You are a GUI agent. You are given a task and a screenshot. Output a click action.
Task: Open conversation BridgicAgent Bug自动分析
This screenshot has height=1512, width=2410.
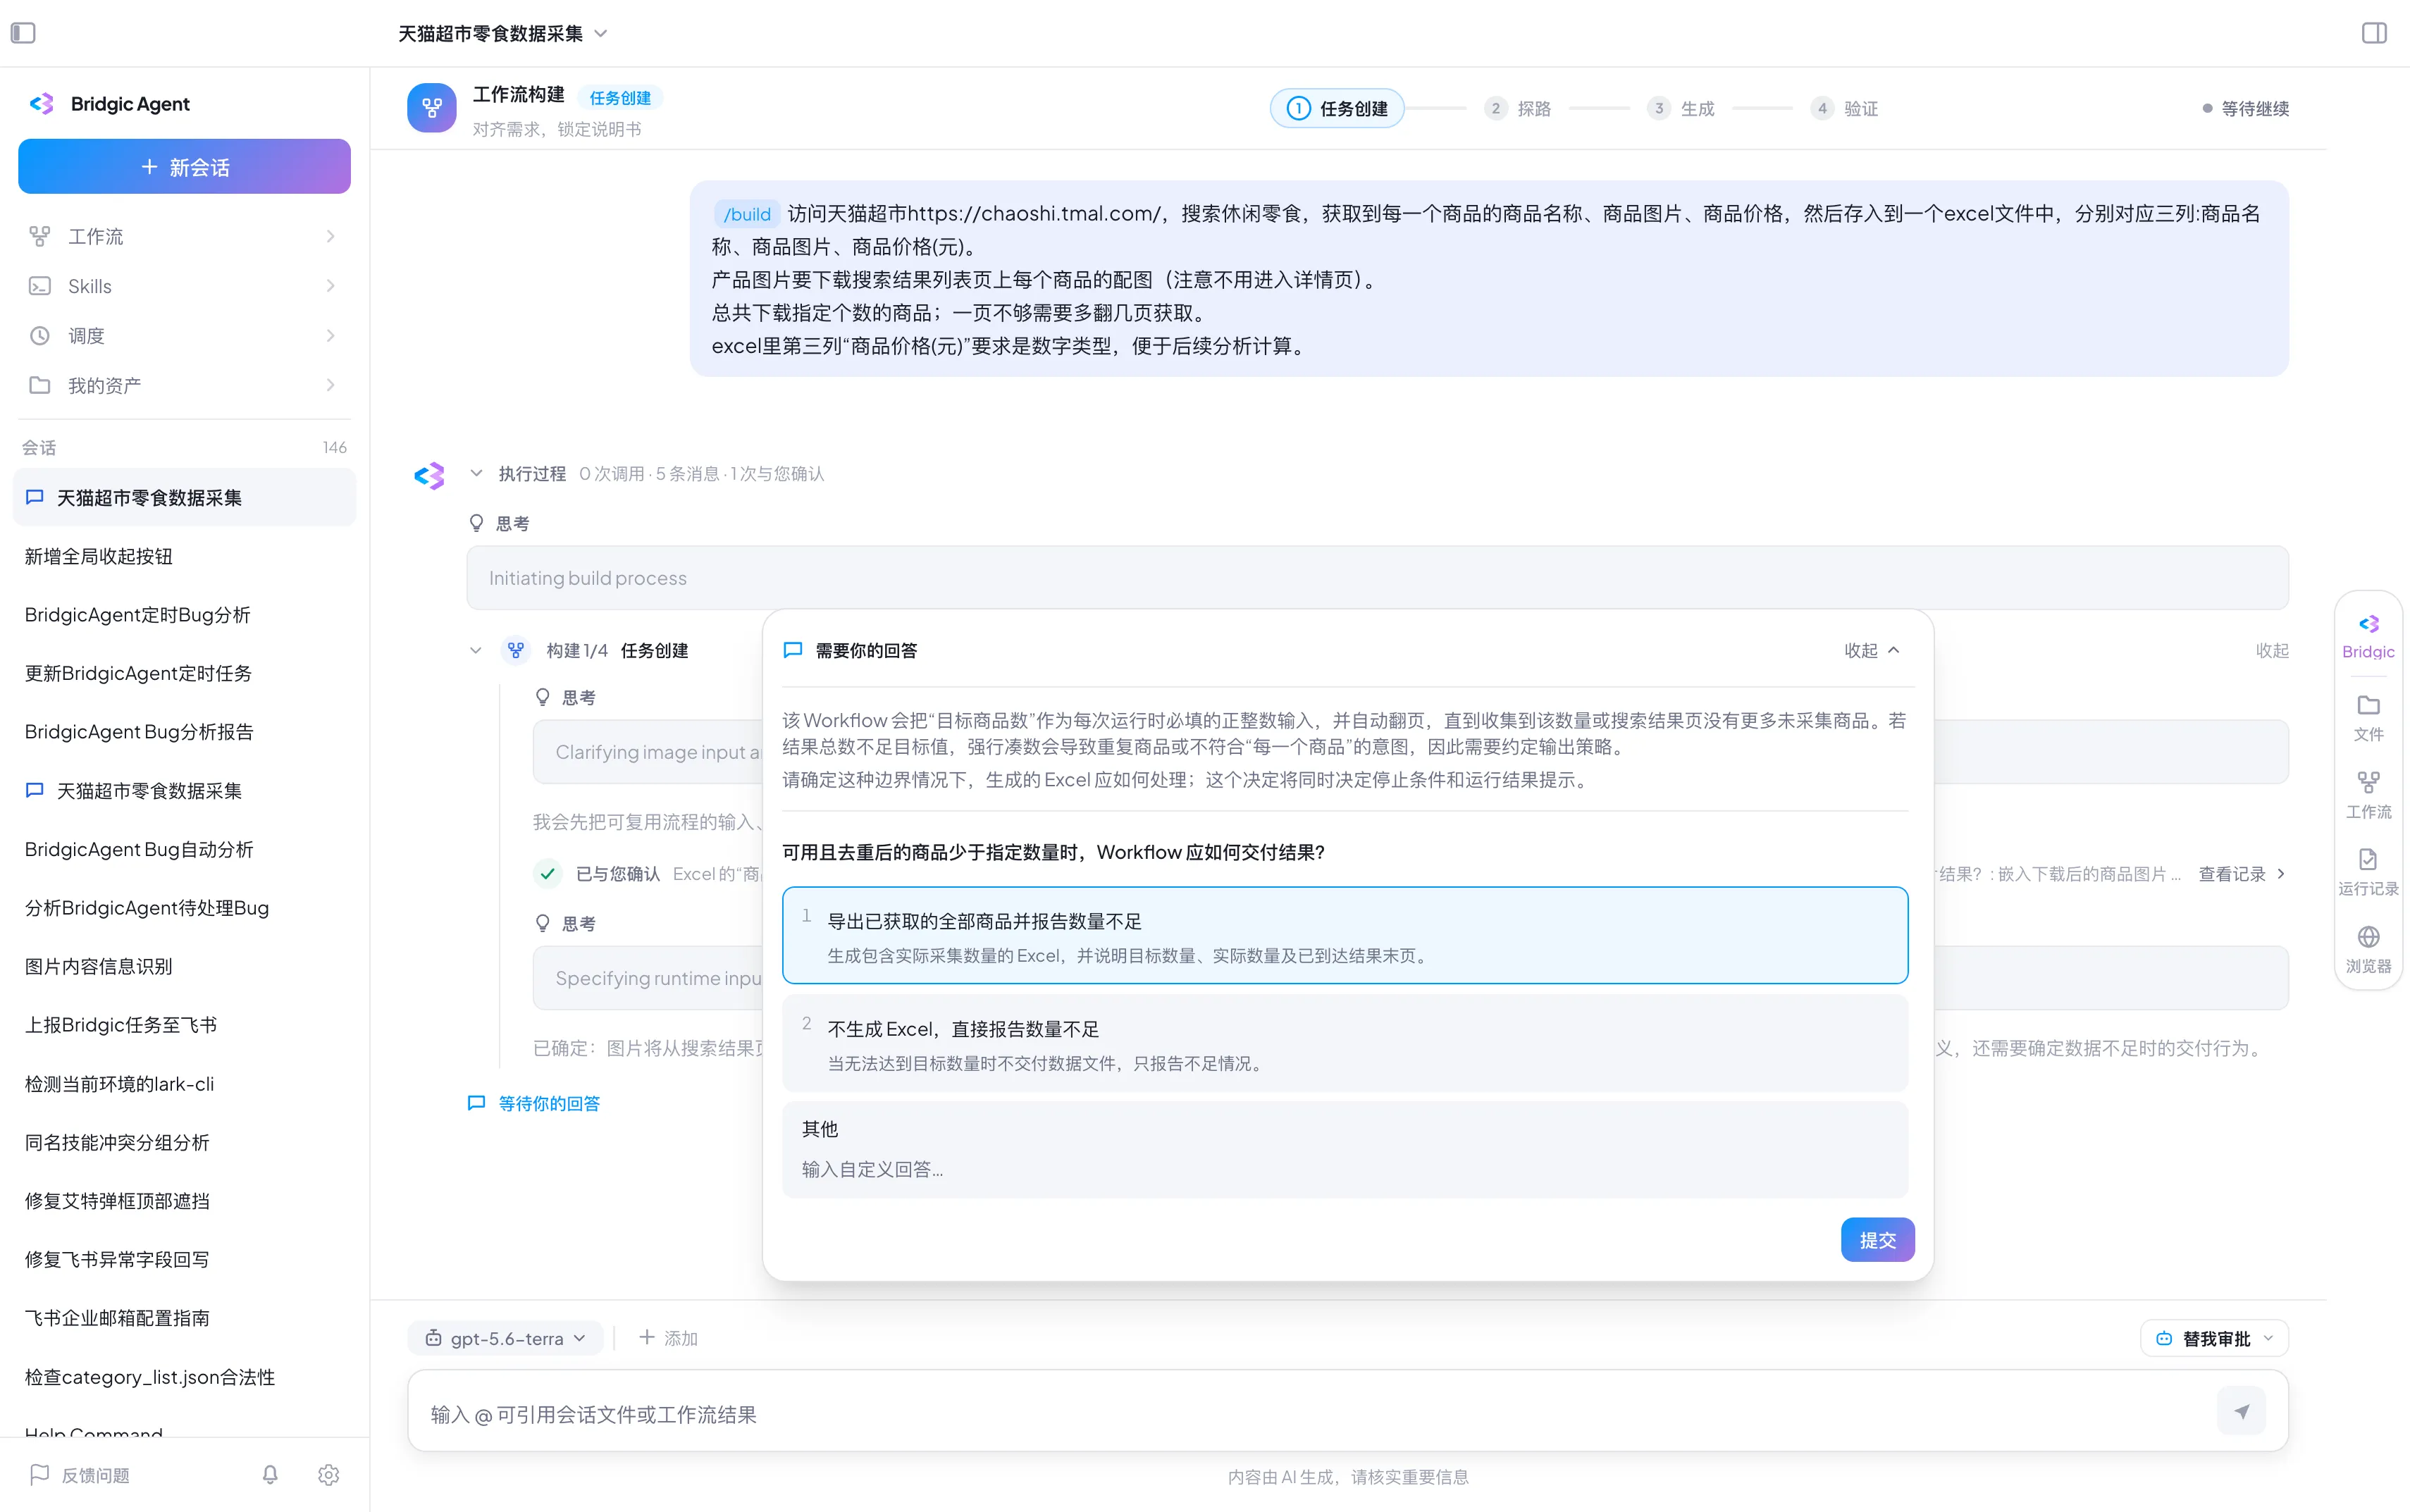tap(184, 849)
